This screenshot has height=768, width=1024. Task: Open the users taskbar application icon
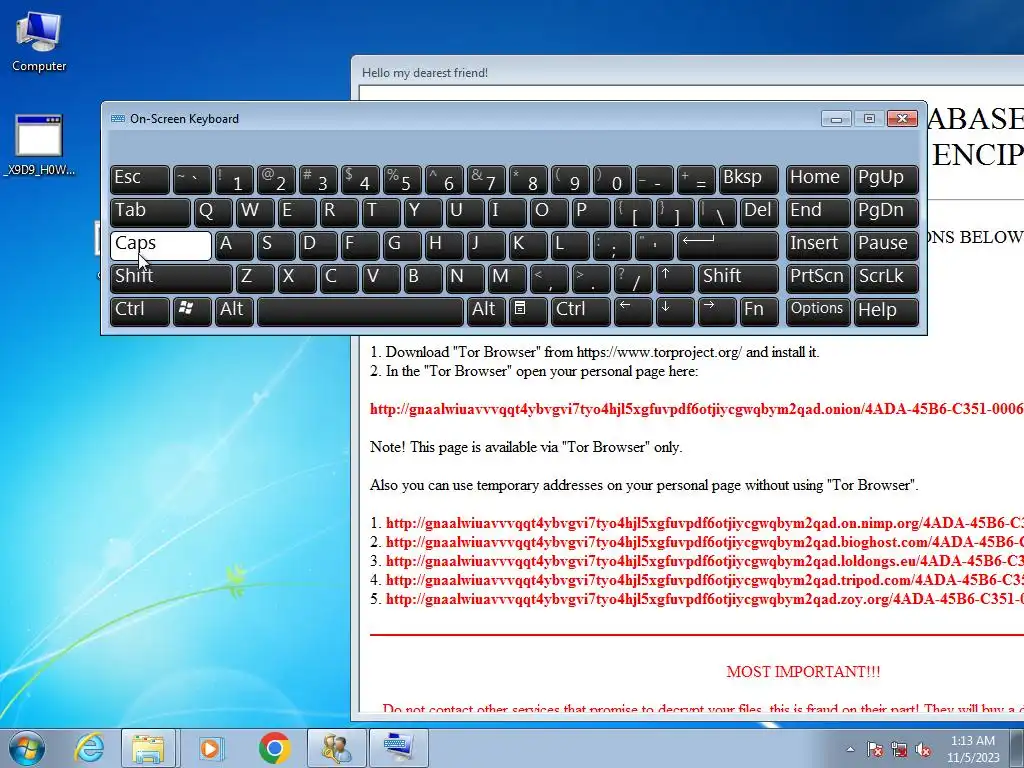point(336,748)
